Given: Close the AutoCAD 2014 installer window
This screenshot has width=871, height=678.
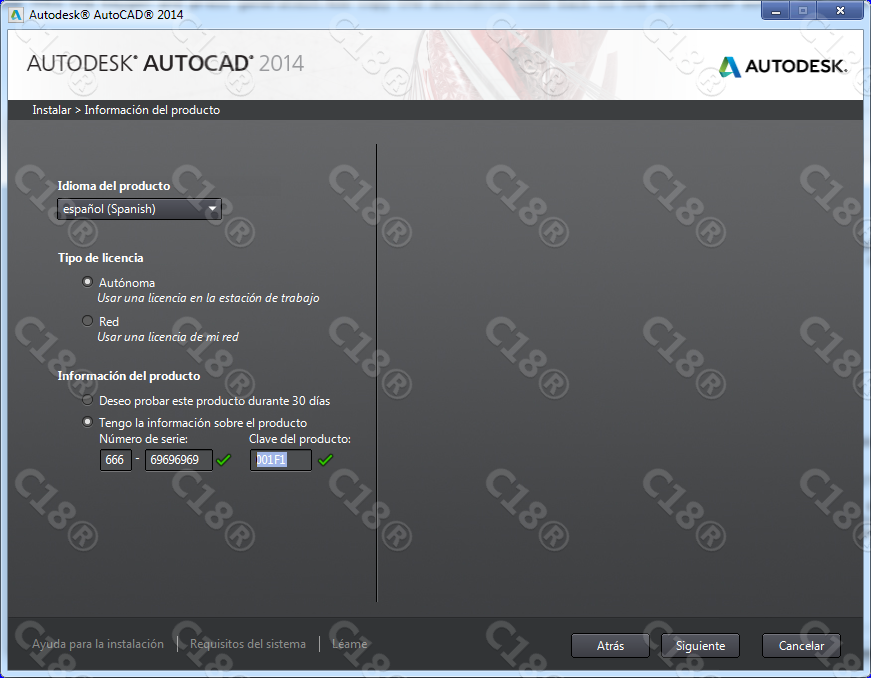Looking at the screenshot, I should point(840,11).
